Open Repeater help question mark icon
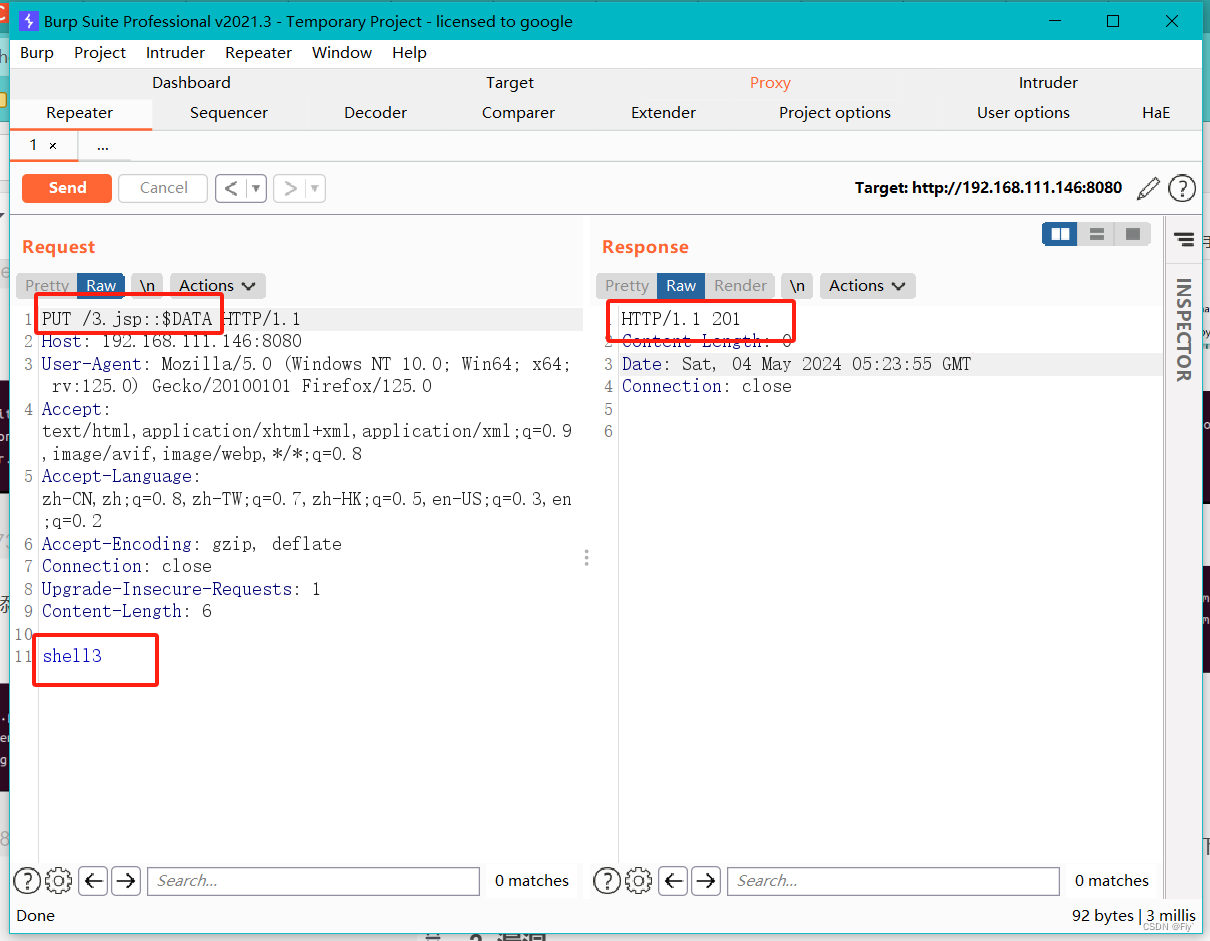The width and height of the screenshot is (1210, 941). tap(1182, 188)
